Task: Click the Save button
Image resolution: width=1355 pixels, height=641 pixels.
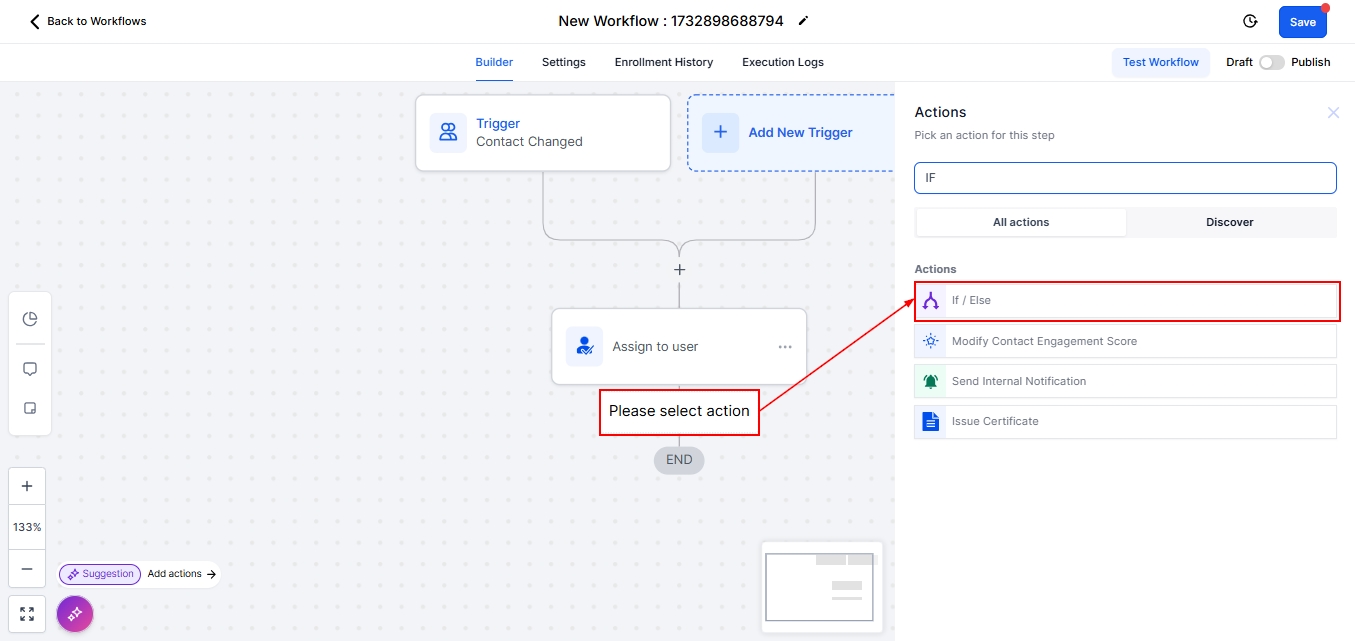Action: tap(1302, 22)
